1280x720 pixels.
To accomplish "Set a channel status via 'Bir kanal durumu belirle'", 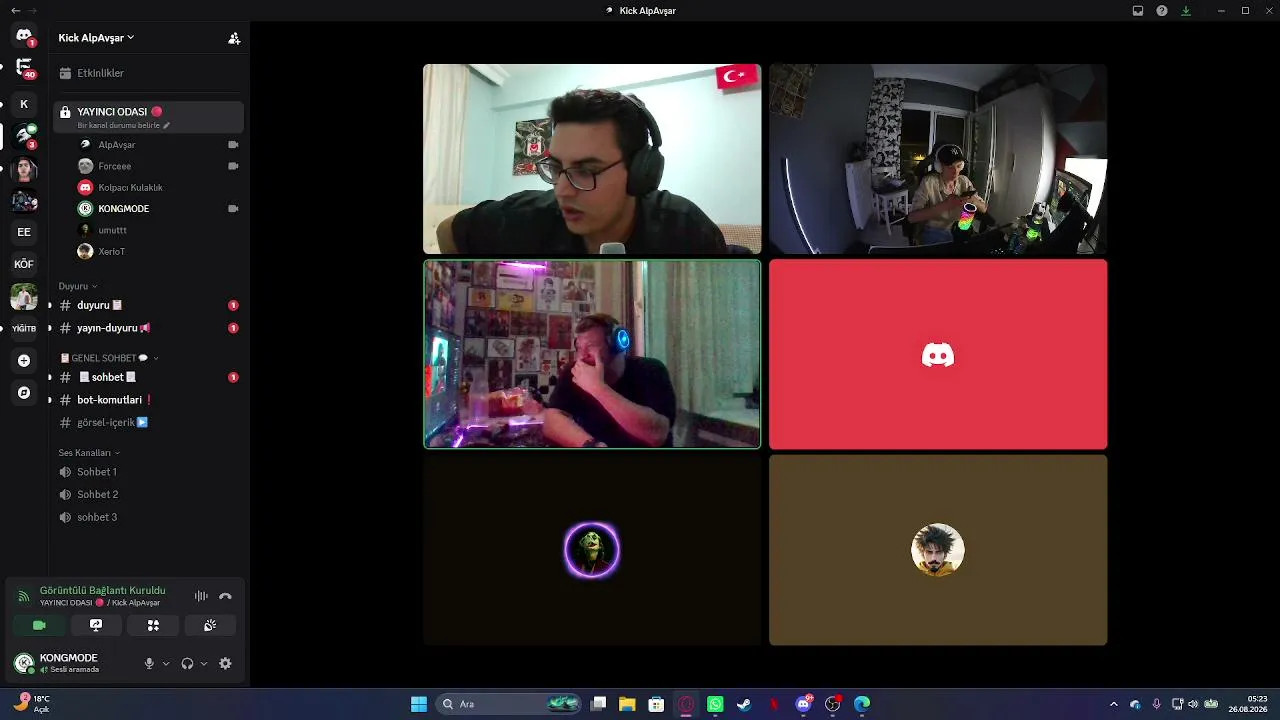I will [x=124, y=126].
